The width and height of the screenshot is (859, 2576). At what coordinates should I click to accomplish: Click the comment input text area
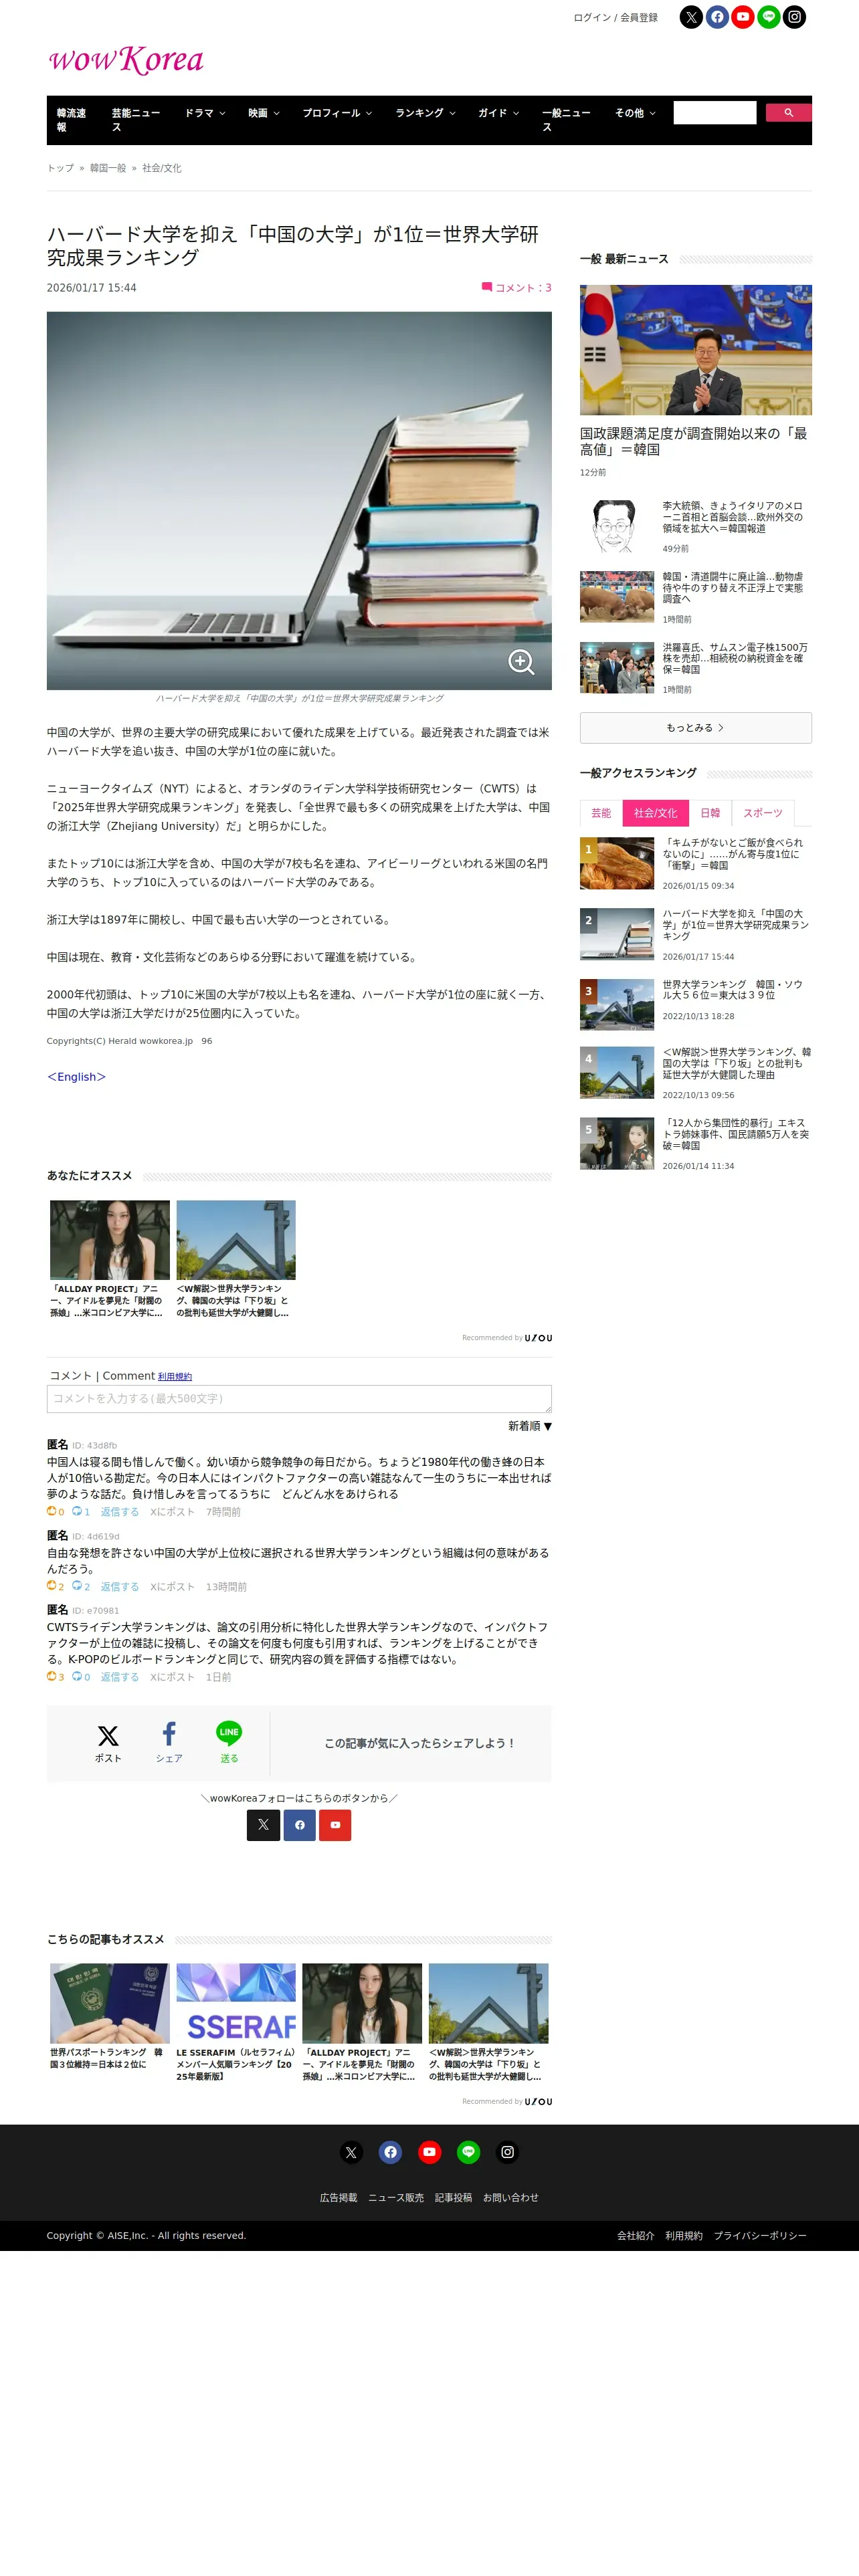pos(299,1398)
